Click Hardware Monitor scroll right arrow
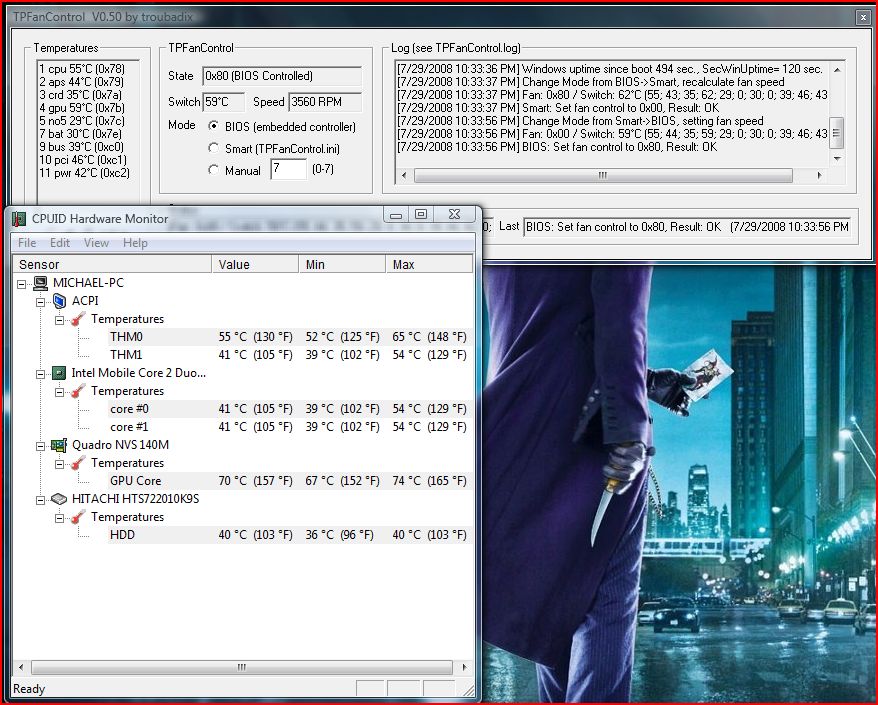The width and height of the screenshot is (878, 705). click(464, 667)
